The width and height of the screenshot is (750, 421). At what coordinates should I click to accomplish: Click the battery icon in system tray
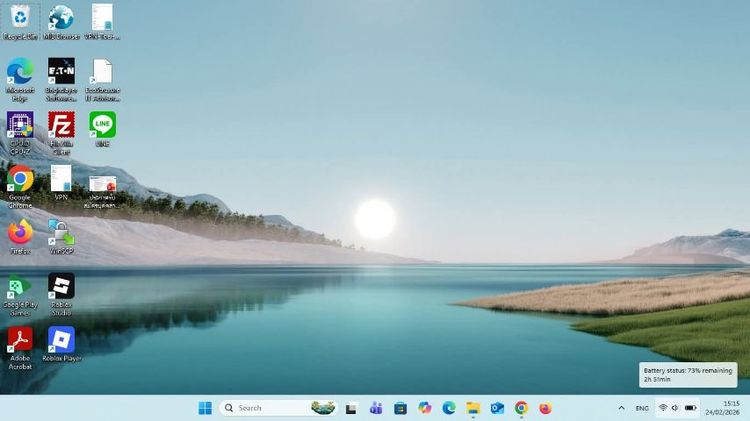(691, 408)
